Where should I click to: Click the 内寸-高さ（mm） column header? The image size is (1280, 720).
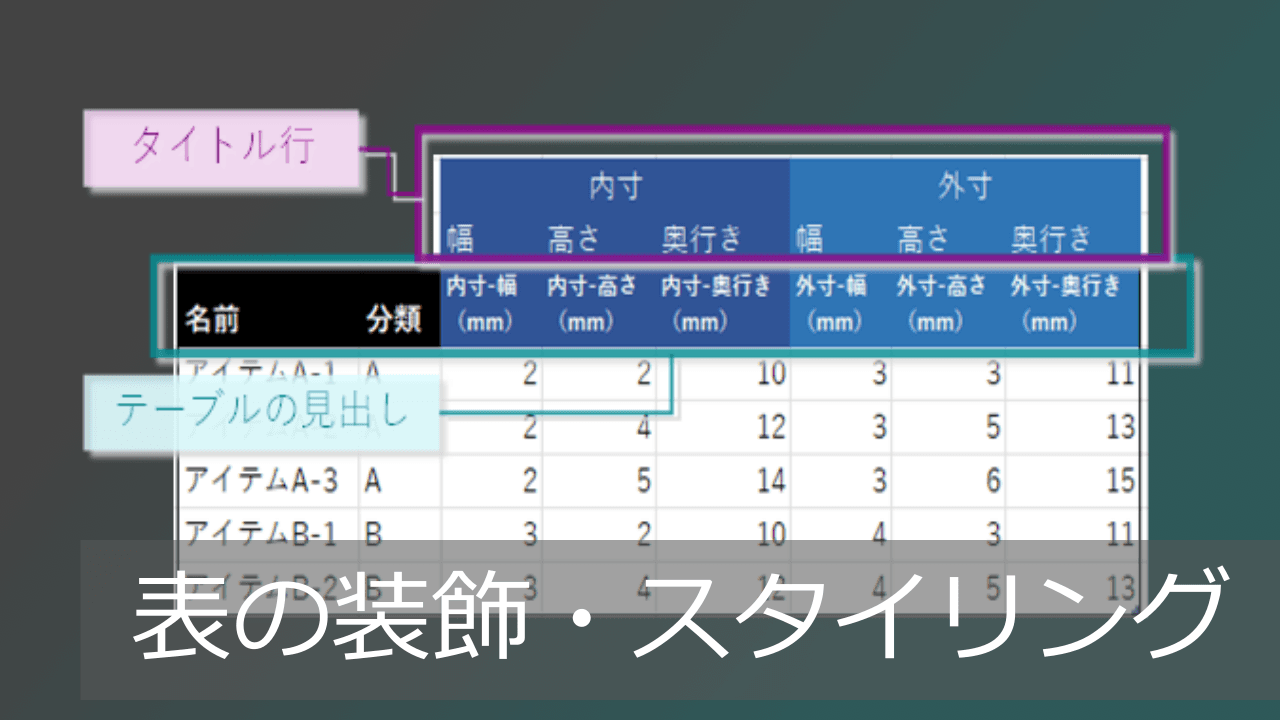tap(590, 303)
